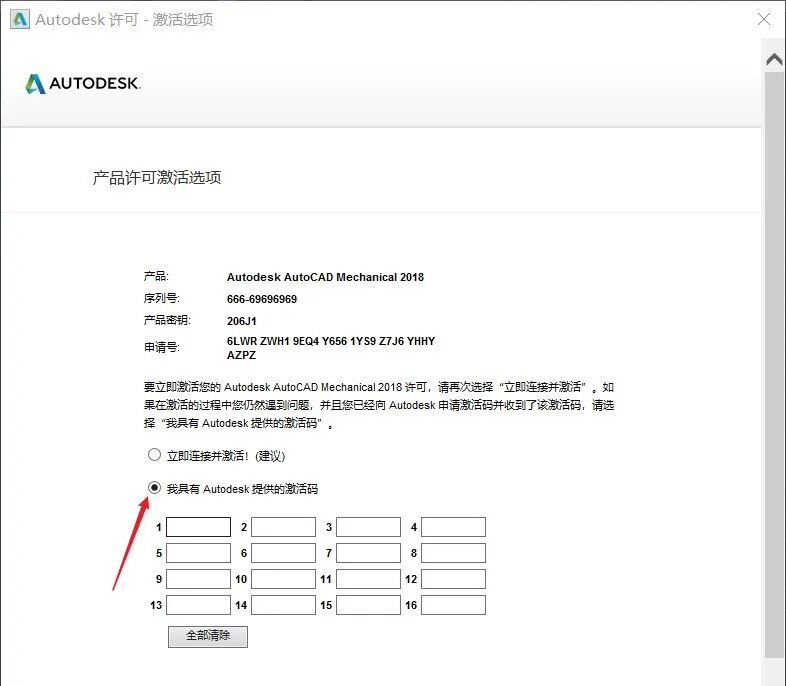Click activation code field 5
The image size is (786, 686).
click(x=199, y=553)
